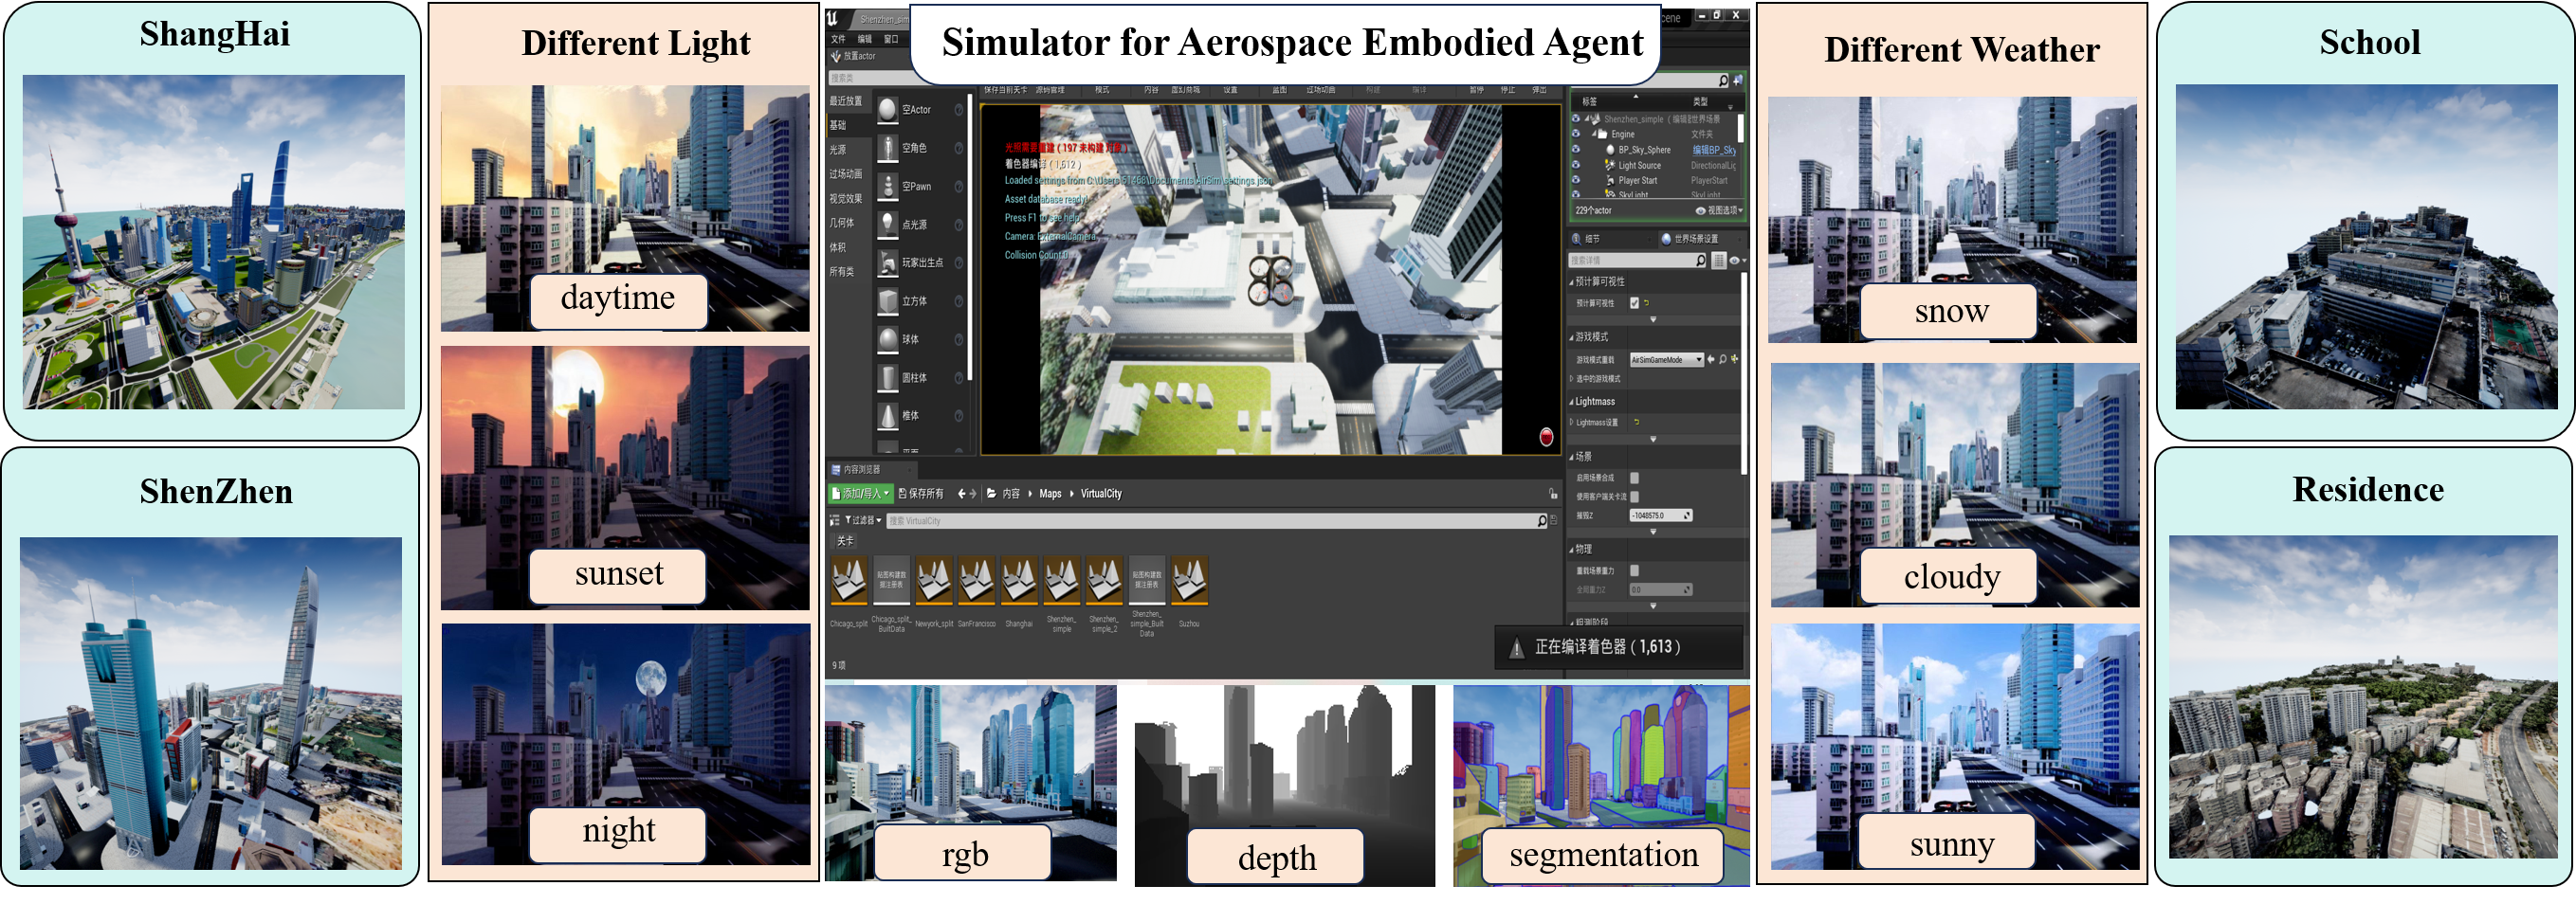Click the back arrow in content browser
Screen dimensions: 2576x904
point(962,494)
